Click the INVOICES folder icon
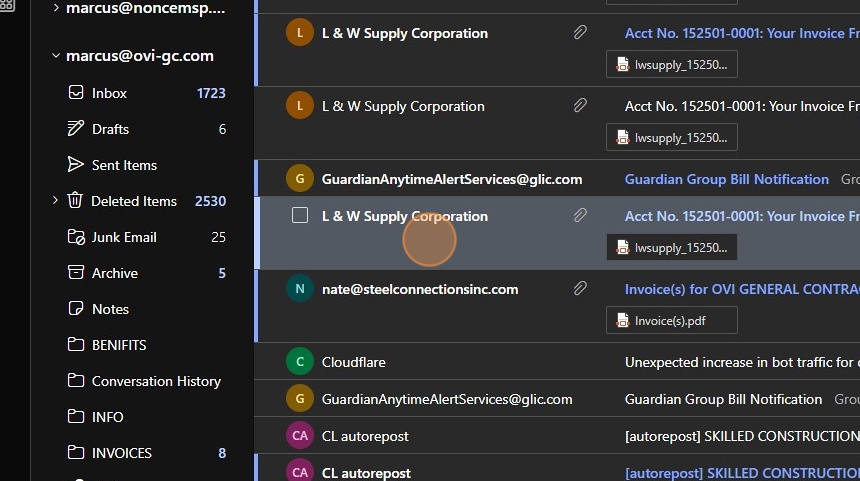Image resolution: width=860 pixels, height=481 pixels. pos(76,452)
